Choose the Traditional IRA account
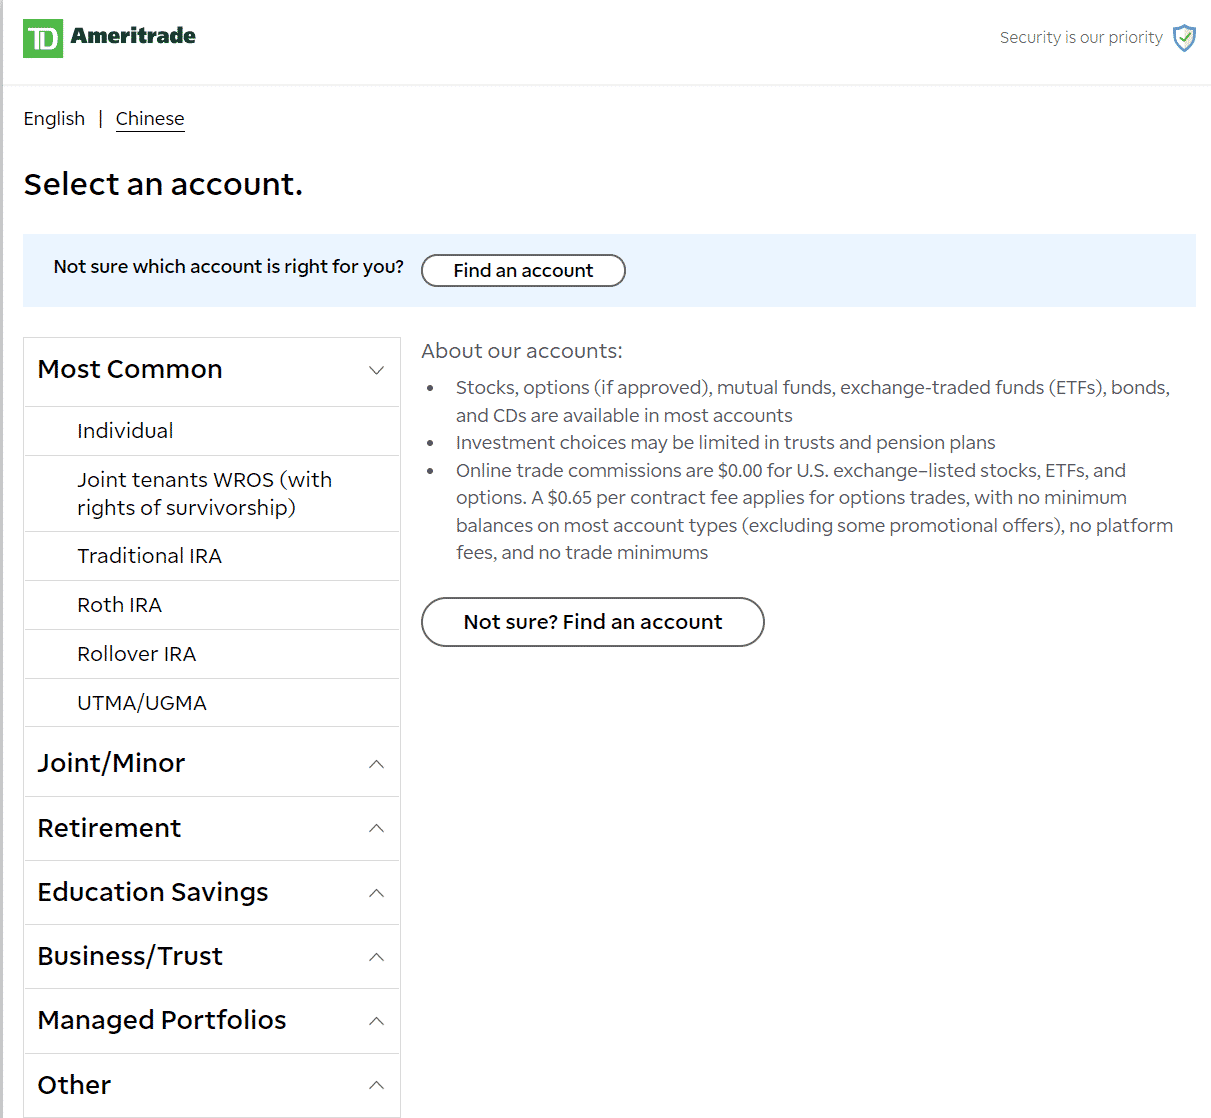1211x1118 pixels. 212,556
